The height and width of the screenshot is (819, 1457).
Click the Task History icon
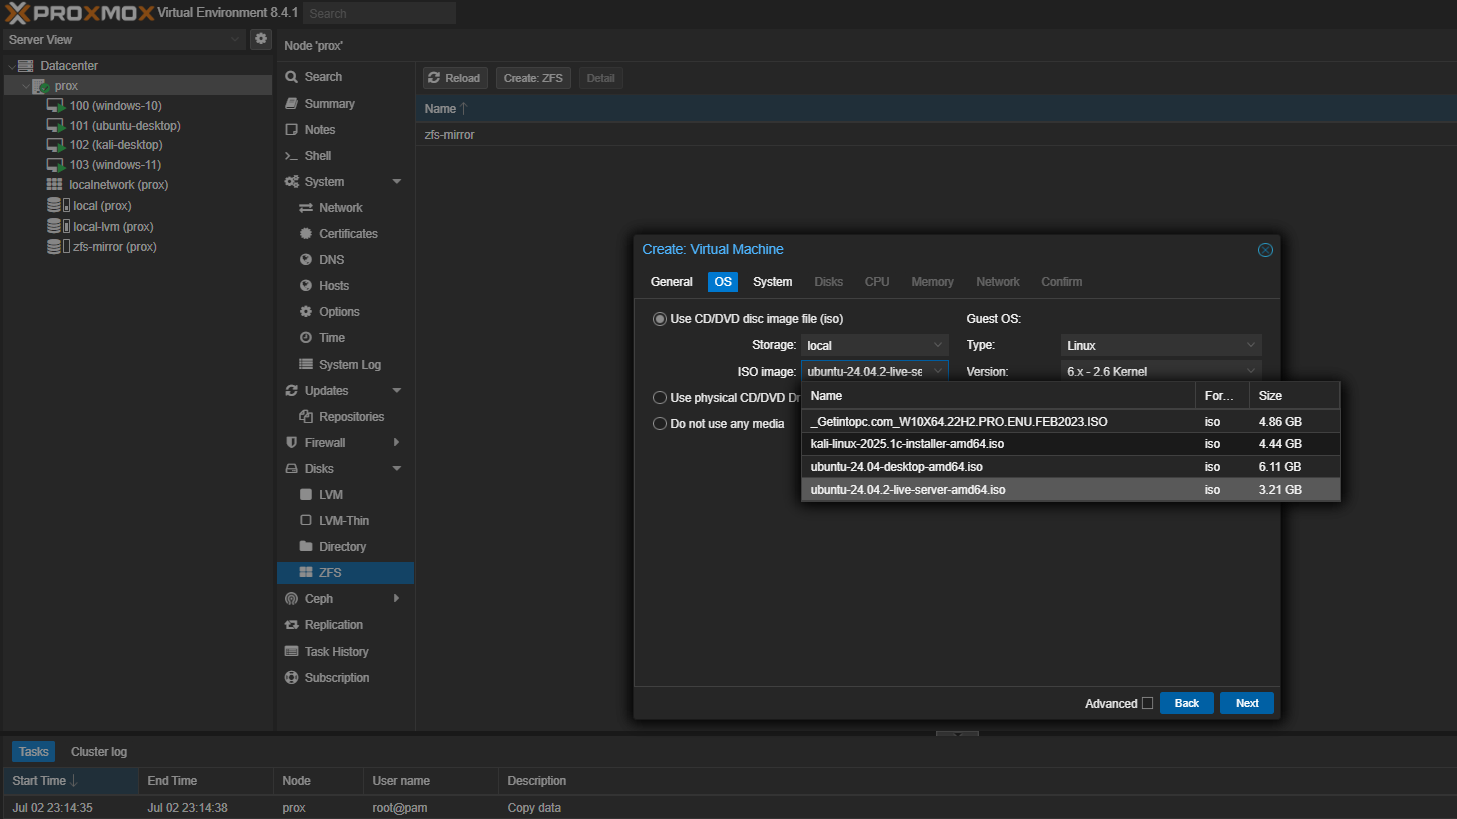pyautogui.click(x=292, y=652)
